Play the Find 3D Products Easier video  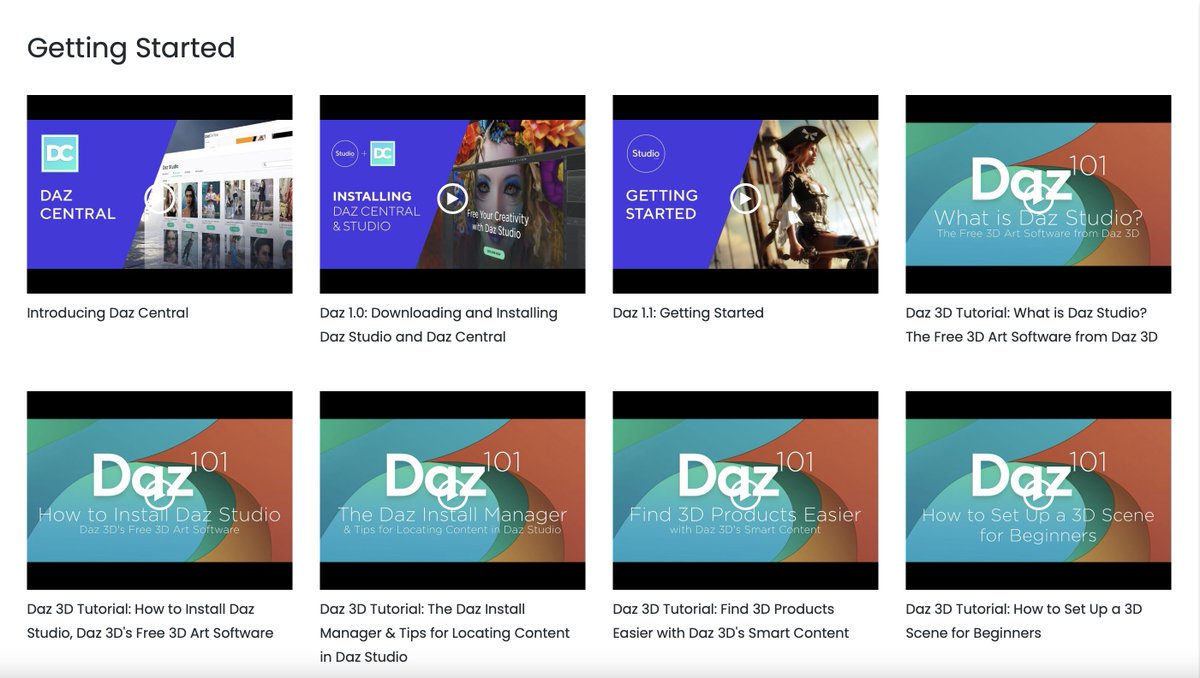pyautogui.click(x=745, y=494)
